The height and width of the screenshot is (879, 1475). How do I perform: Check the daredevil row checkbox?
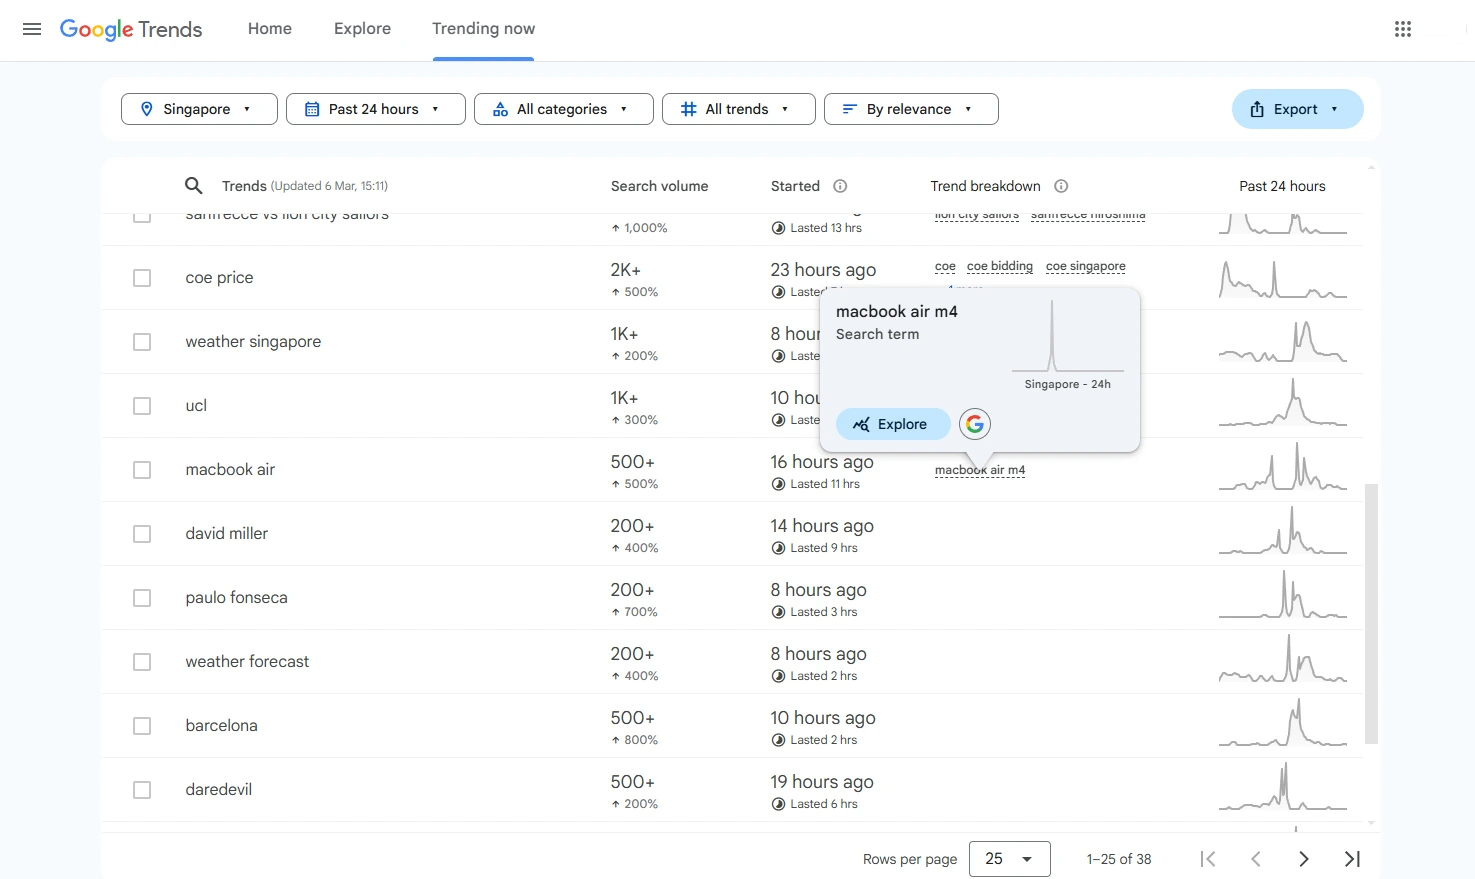click(x=142, y=790)
